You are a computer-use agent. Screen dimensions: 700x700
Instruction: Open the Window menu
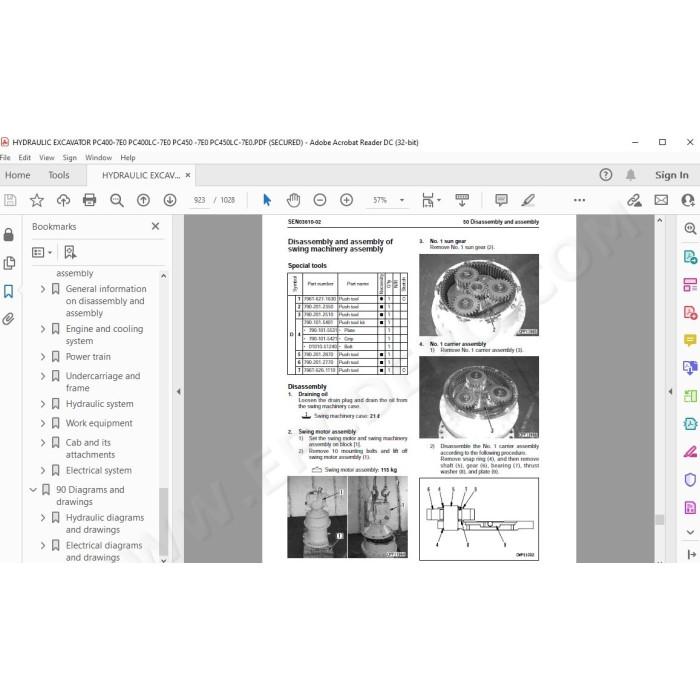click(x=98, y=158)
